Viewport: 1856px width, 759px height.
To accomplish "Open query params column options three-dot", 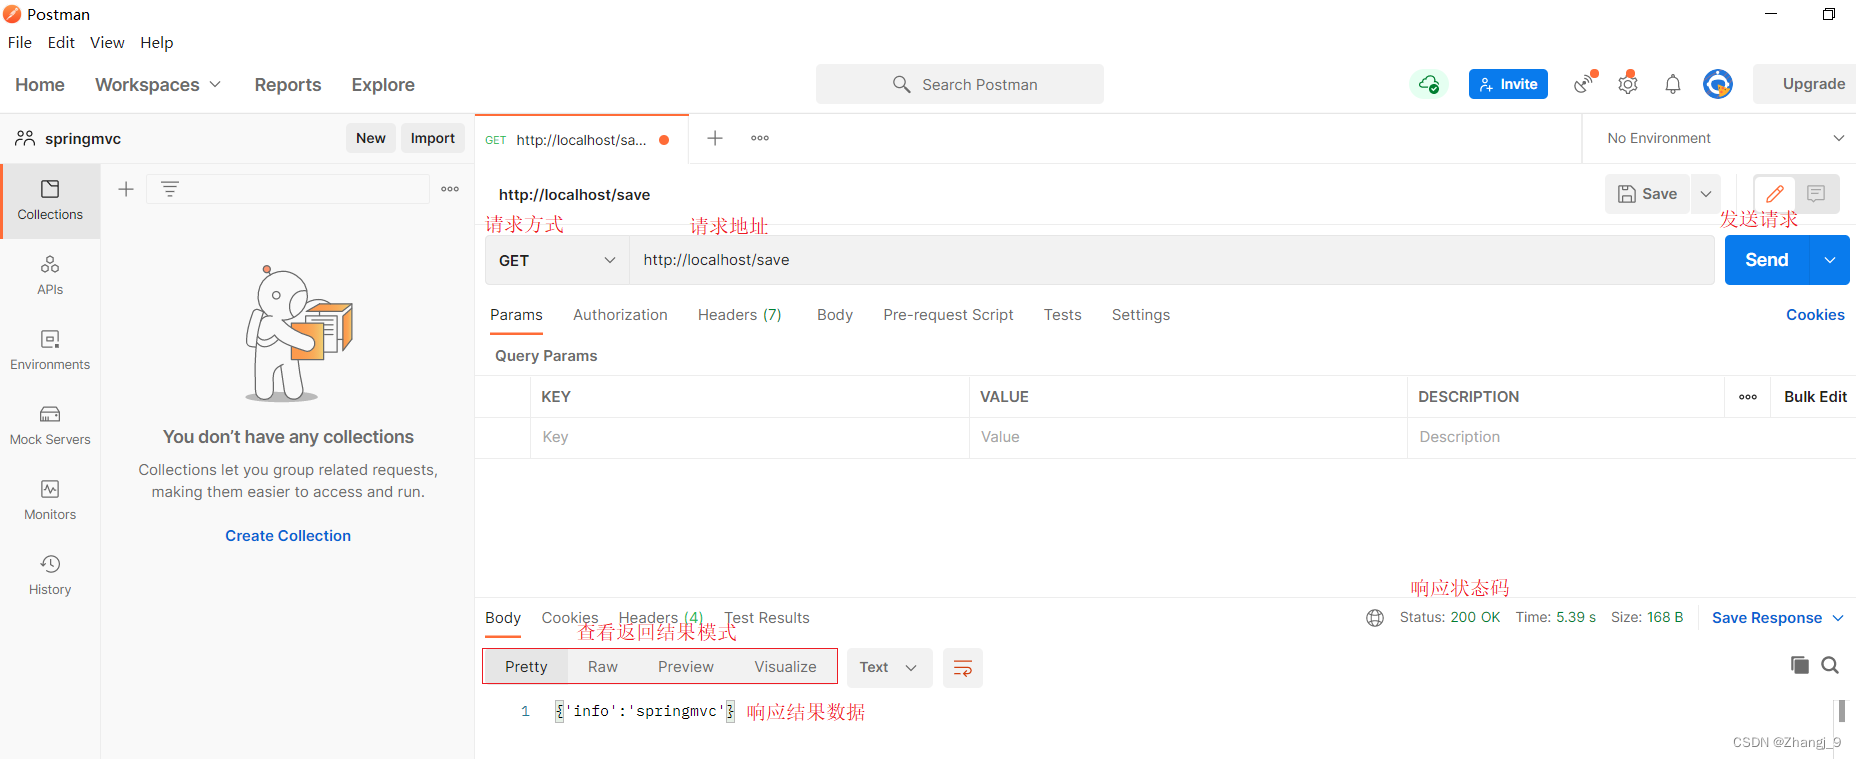I will pos(1748,397).
